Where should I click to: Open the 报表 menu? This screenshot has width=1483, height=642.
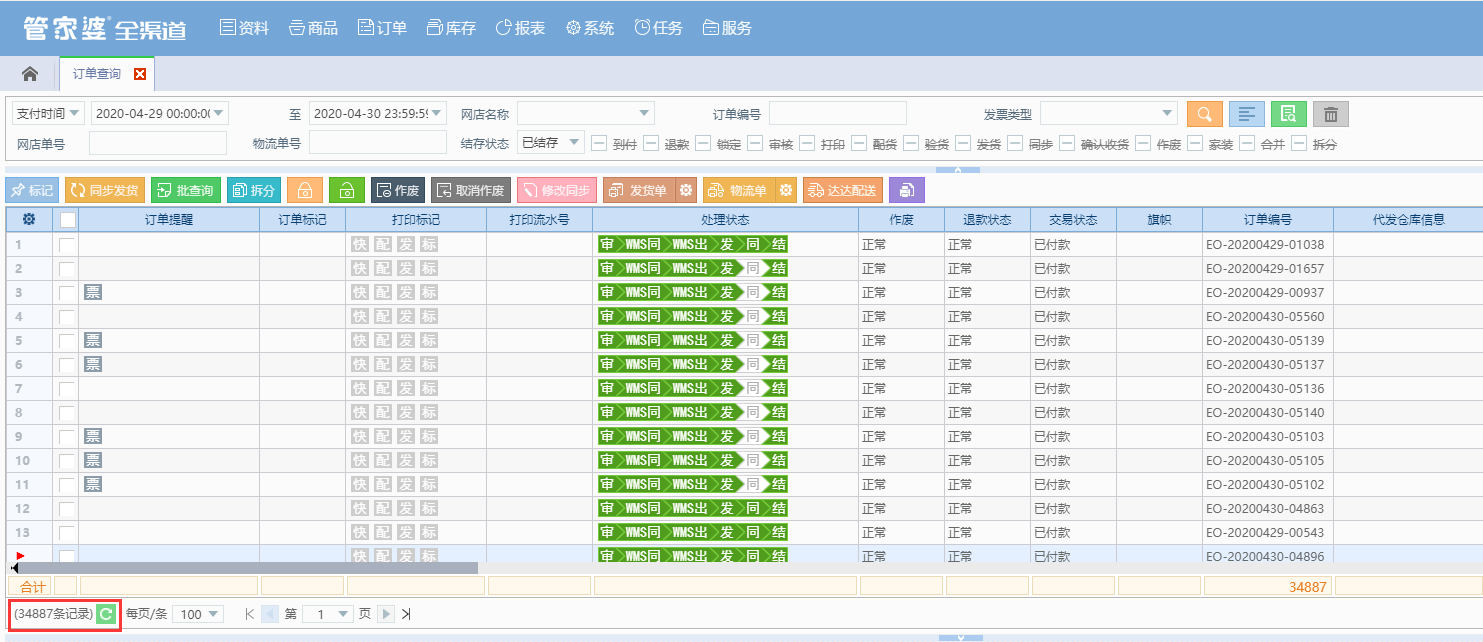pos(520,28)
